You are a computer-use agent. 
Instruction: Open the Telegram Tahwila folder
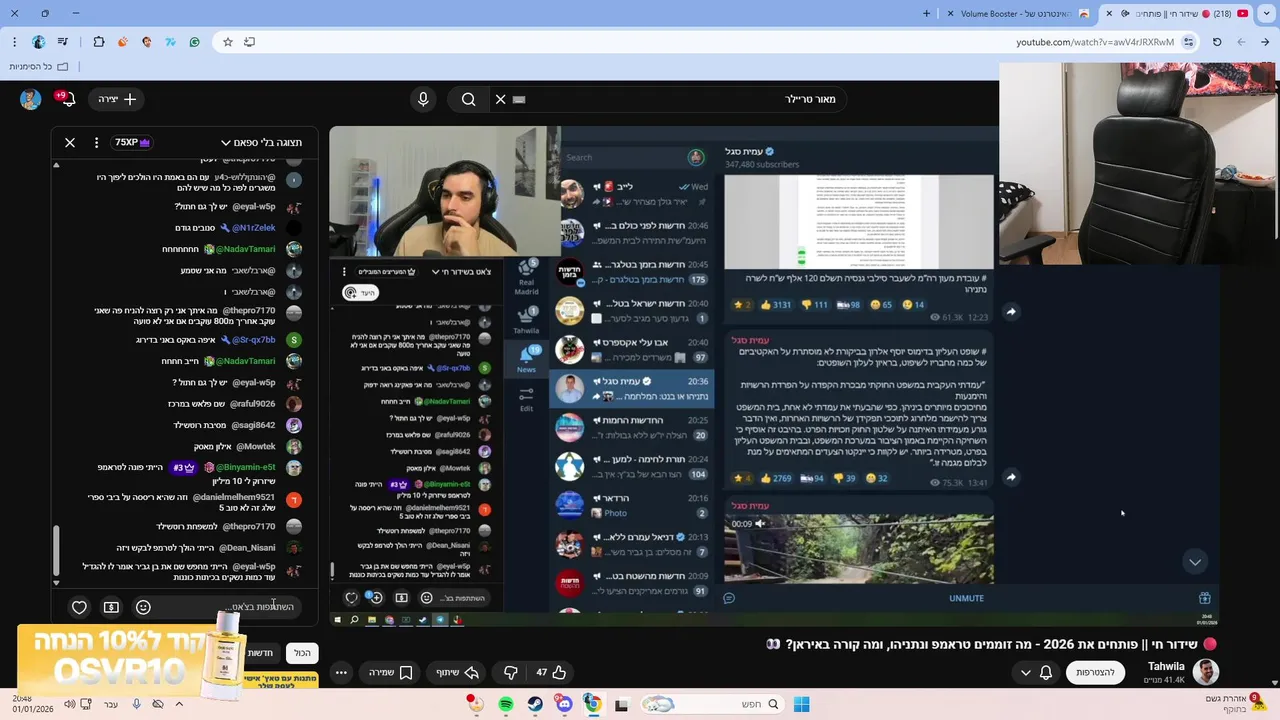coord(526,319)
